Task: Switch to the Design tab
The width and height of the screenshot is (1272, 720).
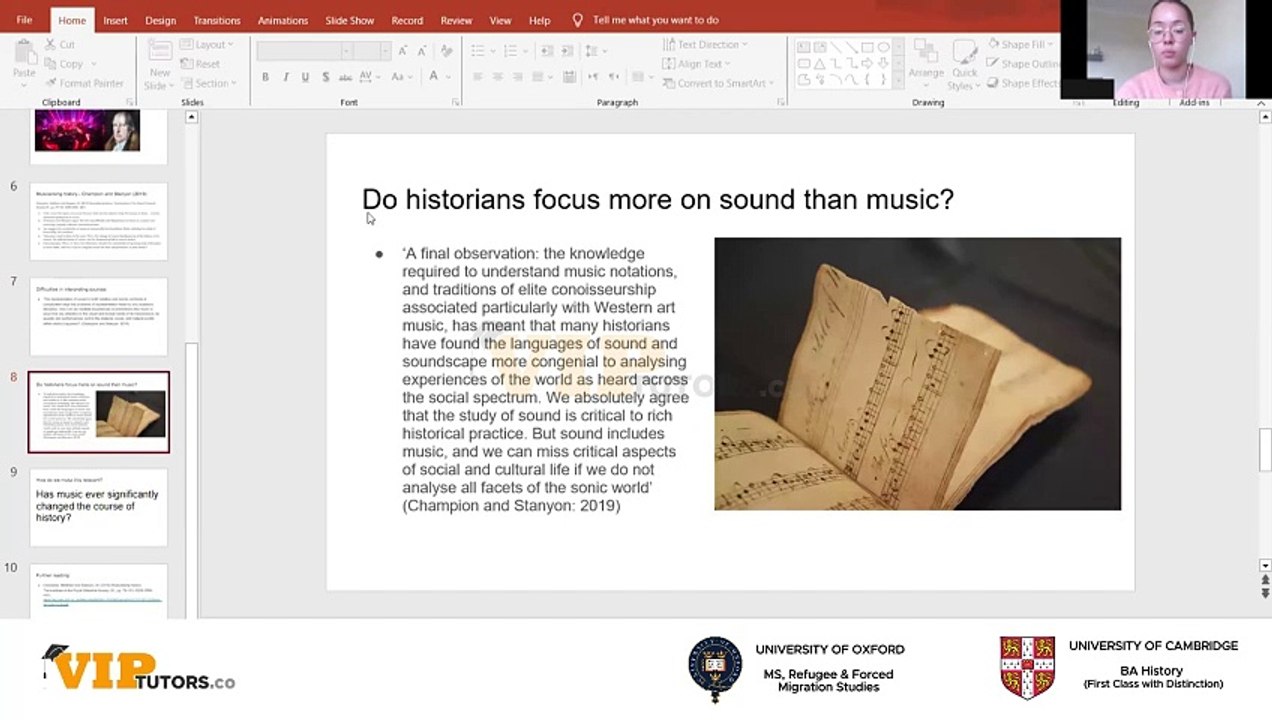Action: (160, 20)
